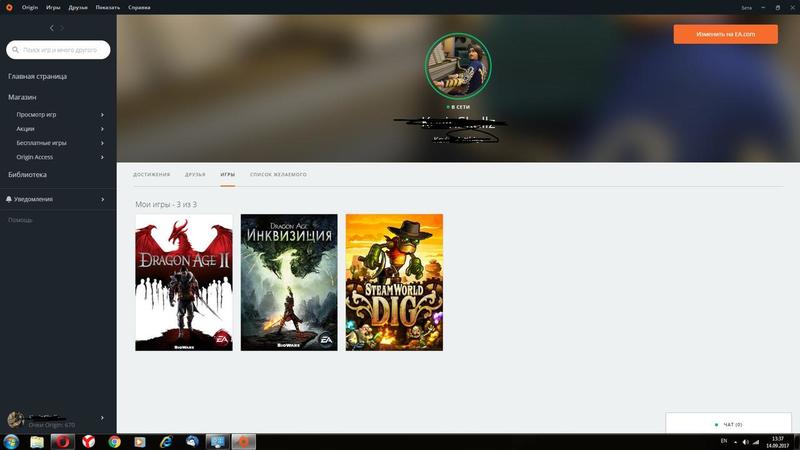Viewport: 800px width, 450px height.
Task: Click the monitor app taskbar icon
Action: click(217, 442)
